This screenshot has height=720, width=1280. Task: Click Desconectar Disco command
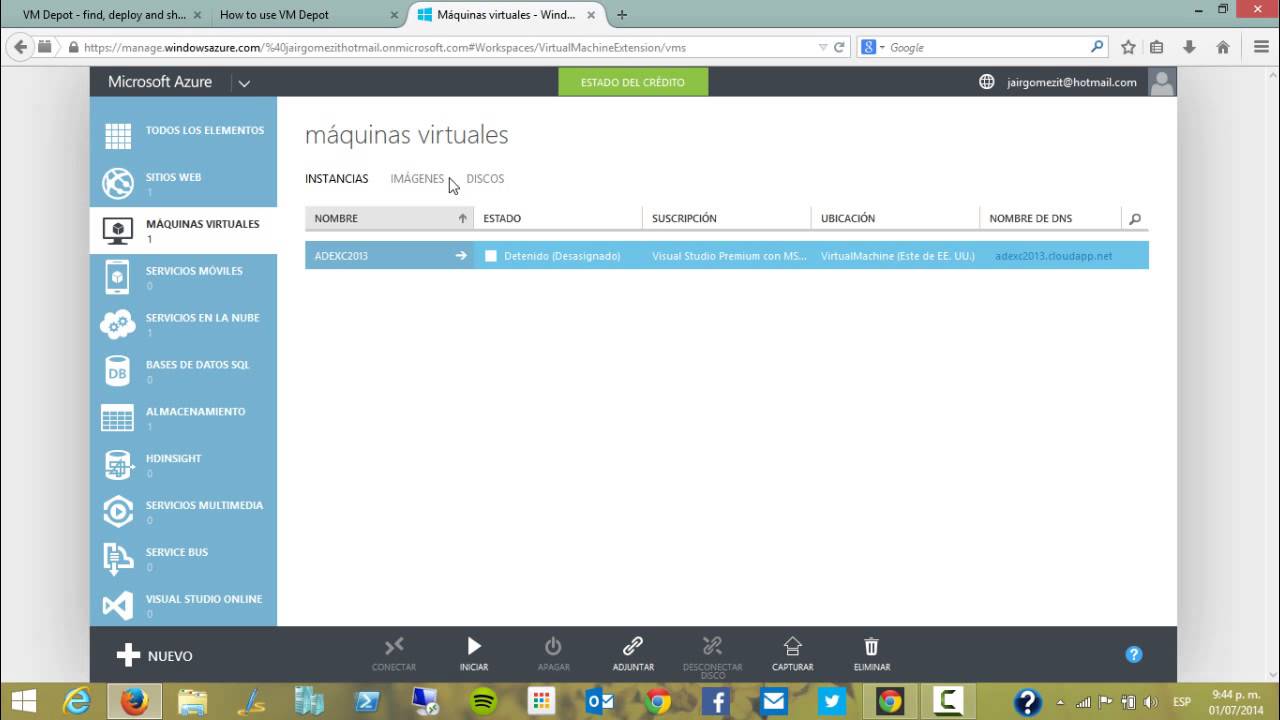click(x=712, y=656)
